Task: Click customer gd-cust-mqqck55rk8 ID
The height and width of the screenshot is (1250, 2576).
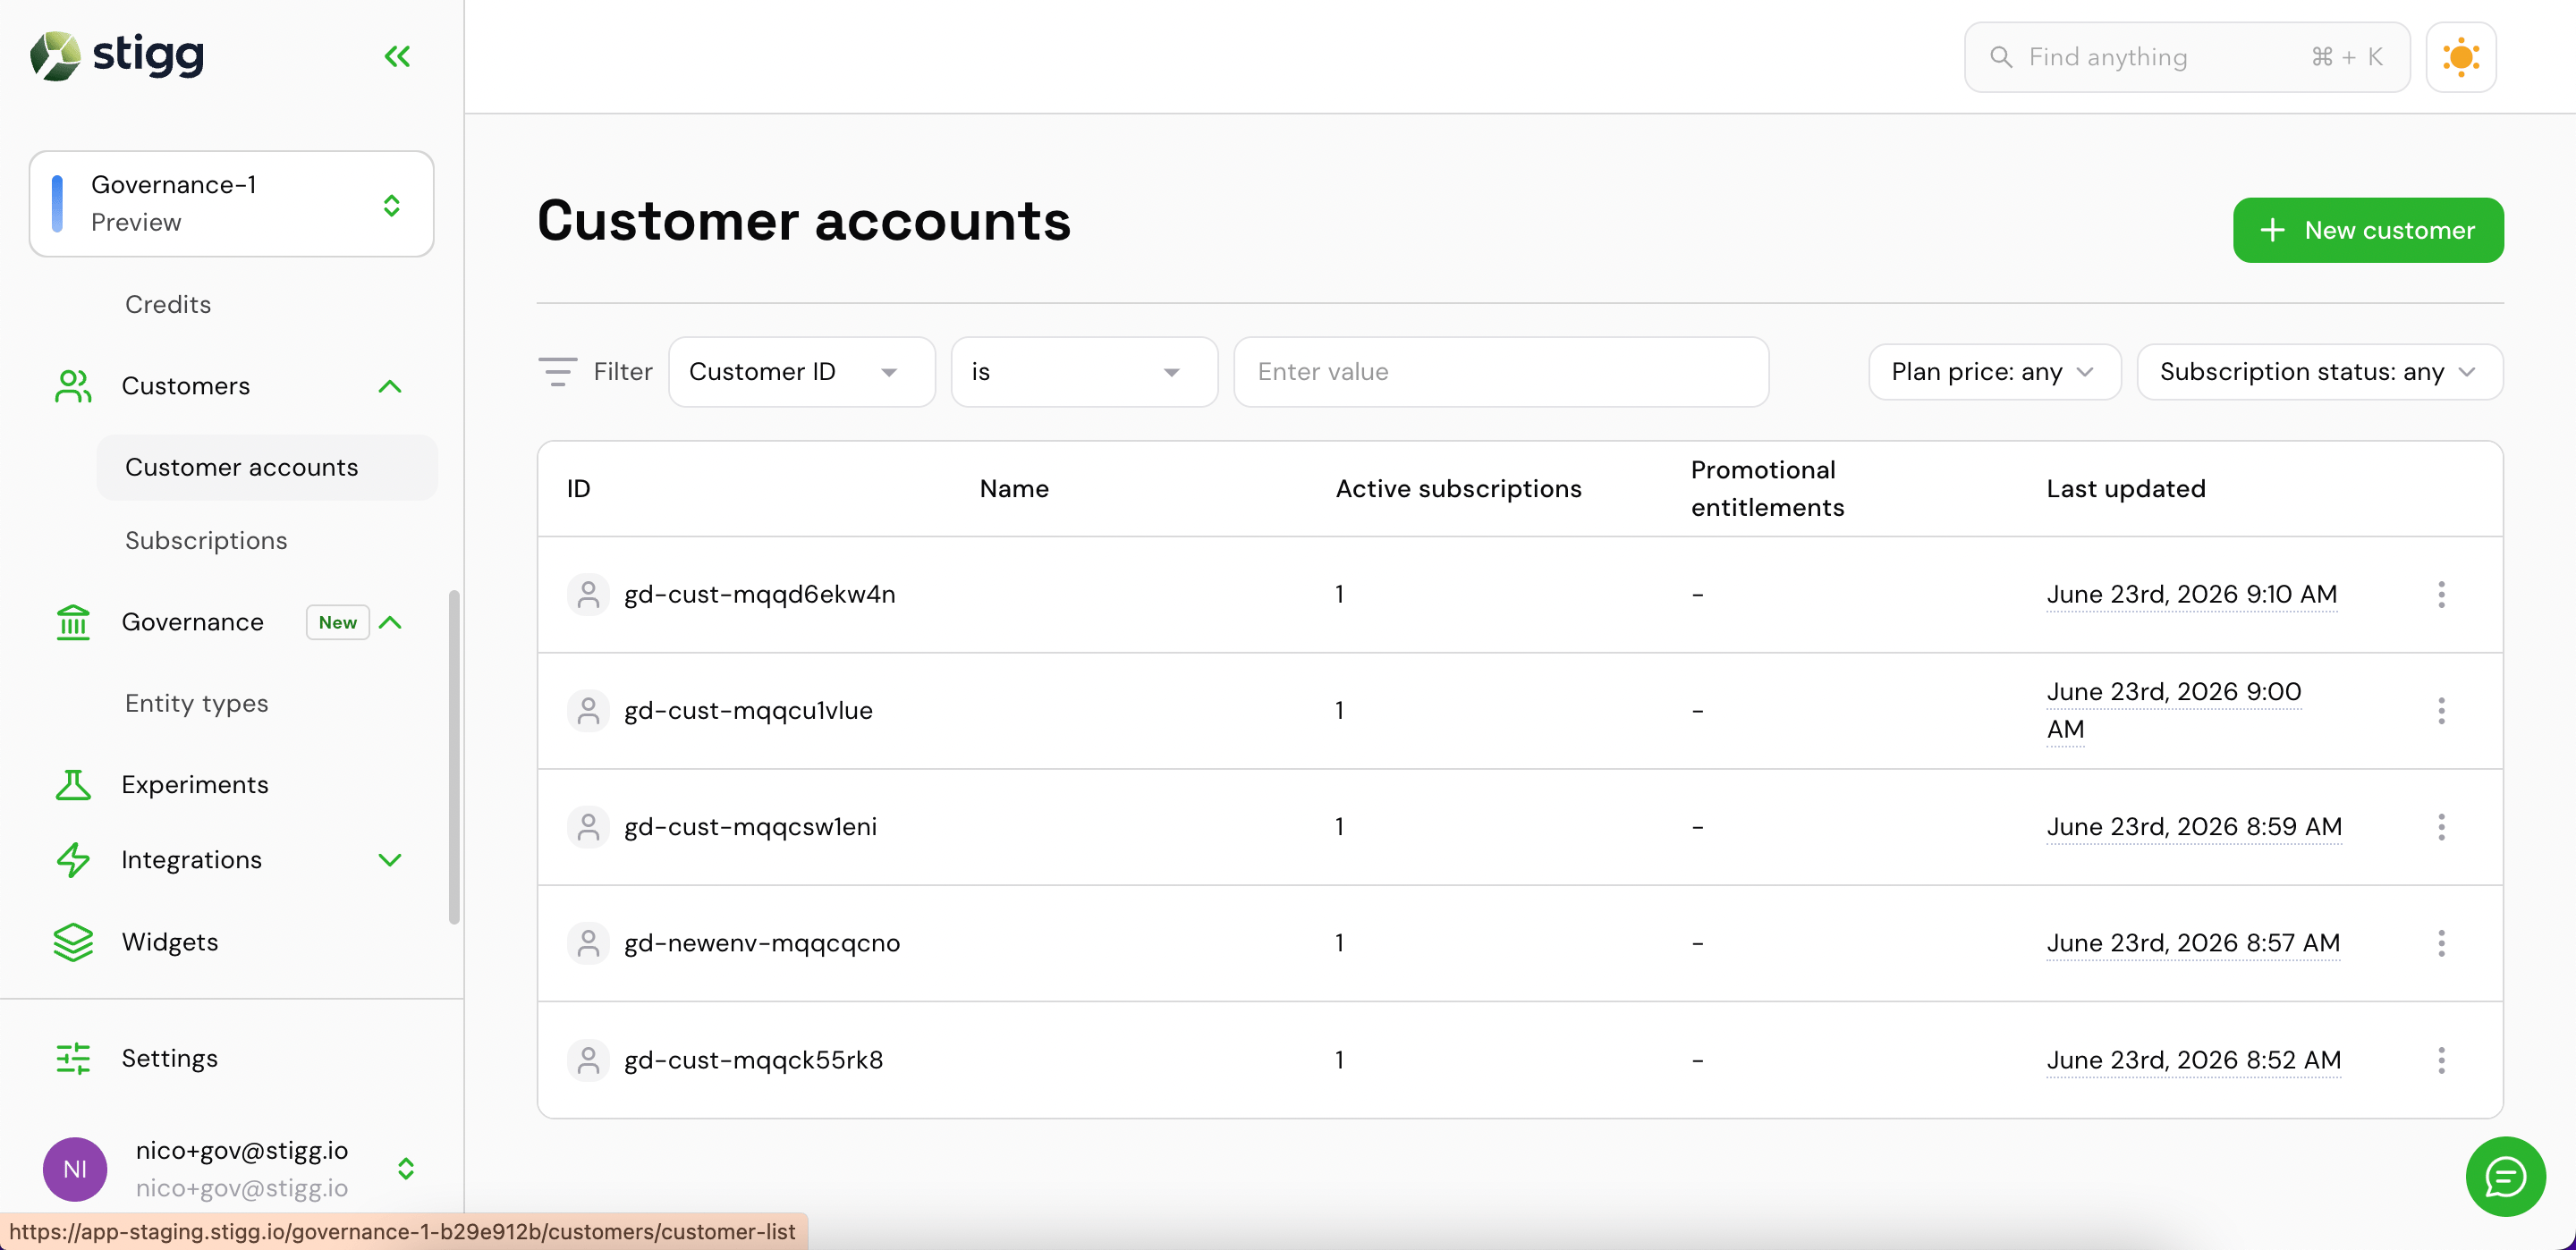Action: [754, 1059]
